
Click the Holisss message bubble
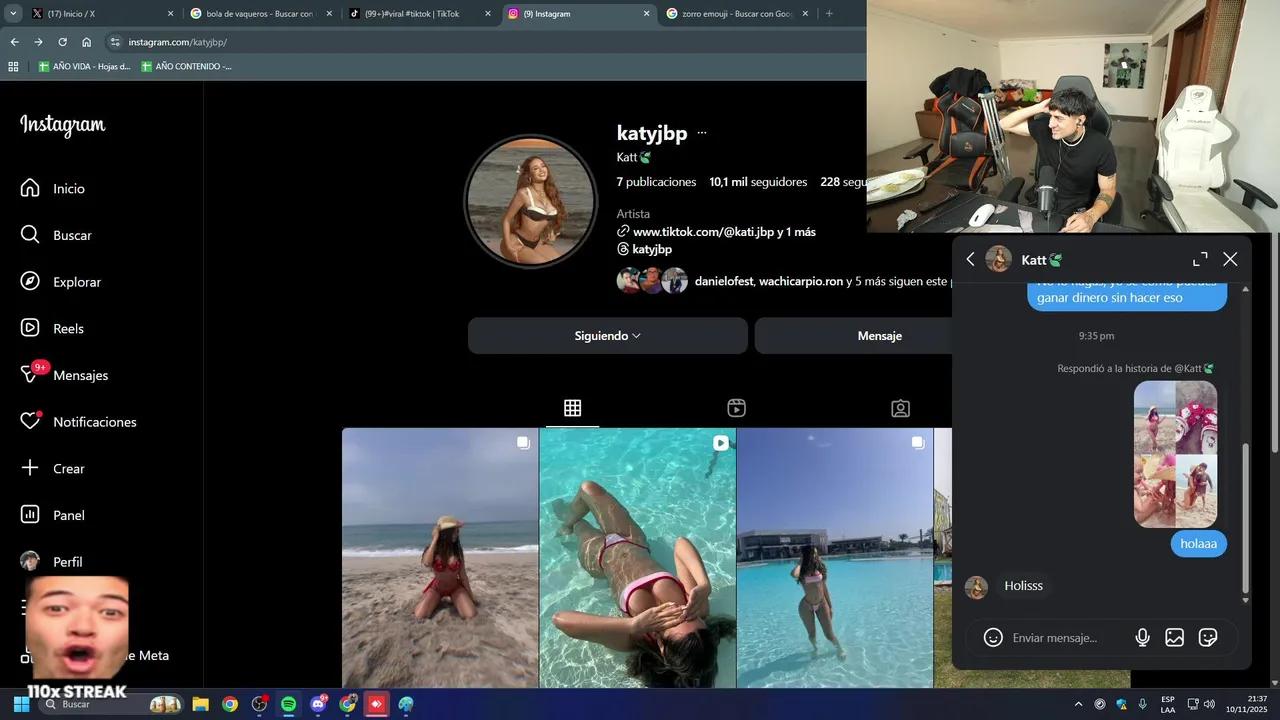coord(1023,586)
